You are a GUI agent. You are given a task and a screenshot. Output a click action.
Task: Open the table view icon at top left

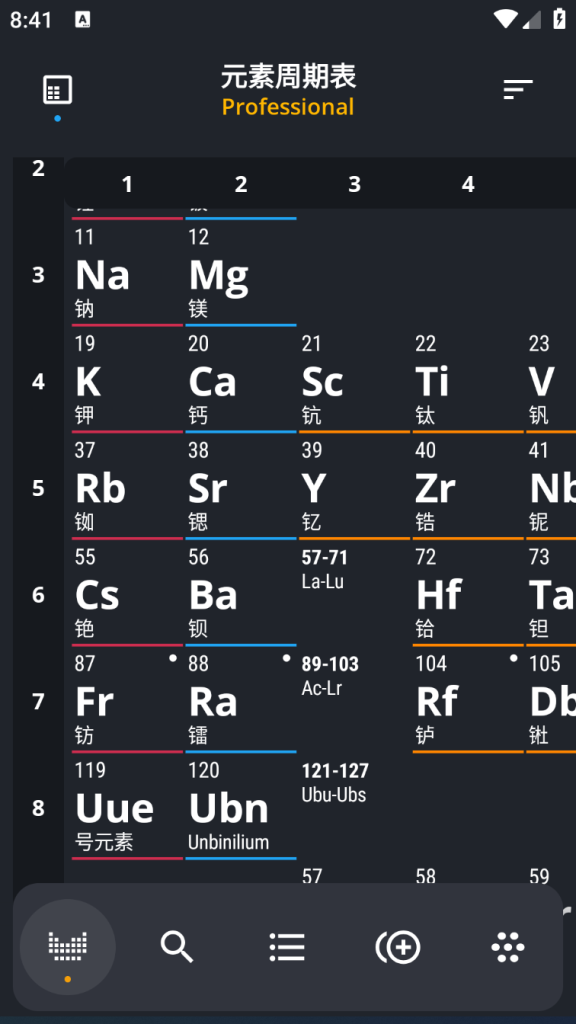pyautogui.click(x=57, y=90)
